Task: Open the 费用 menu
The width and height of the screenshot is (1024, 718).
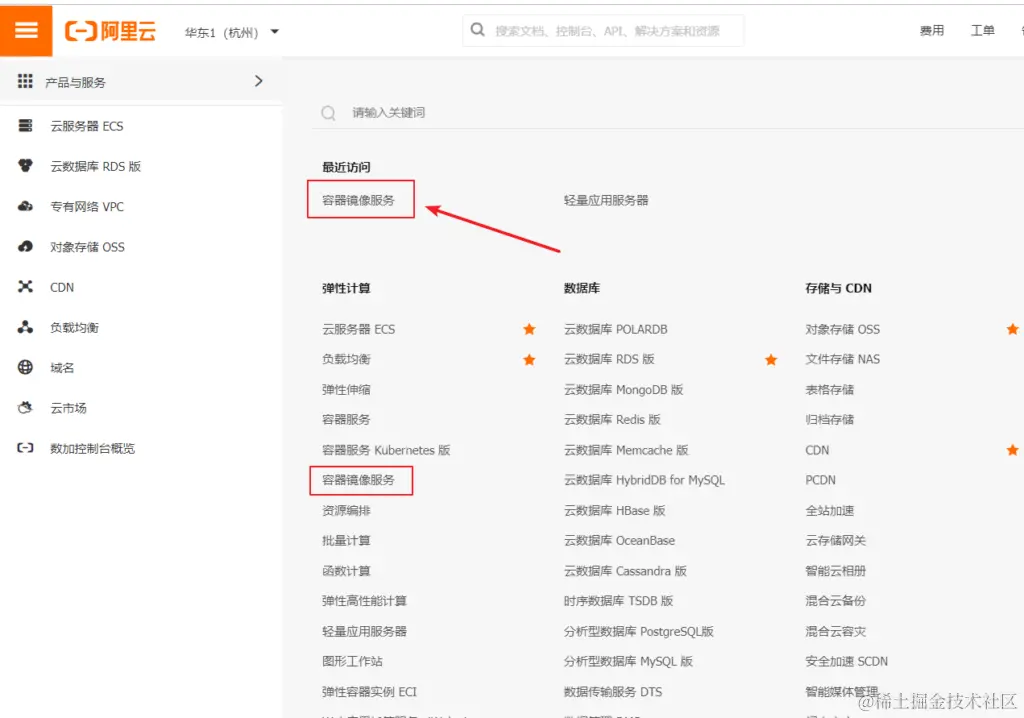Action: coord(932,31)
